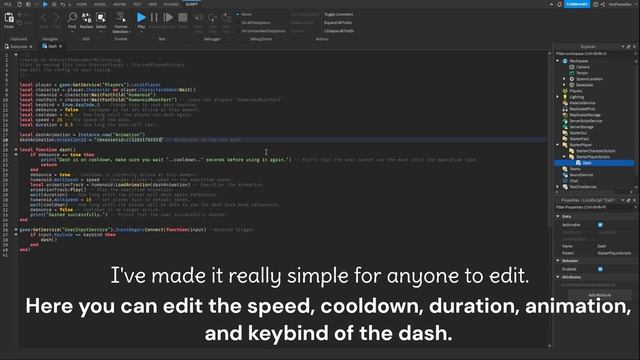Select the On Unhandled Exceptions option
The width and height of the screenshot is (640, 360).
coord(263,31)
